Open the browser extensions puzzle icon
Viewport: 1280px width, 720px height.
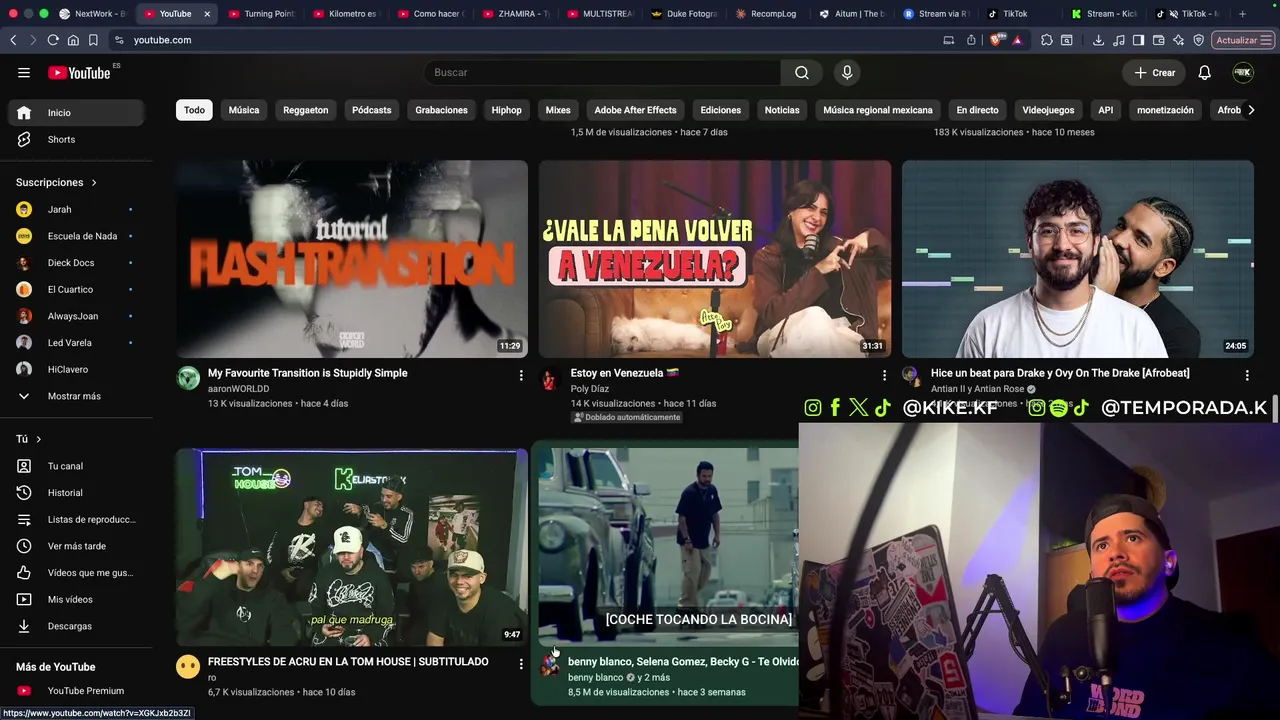[1047, 40]
